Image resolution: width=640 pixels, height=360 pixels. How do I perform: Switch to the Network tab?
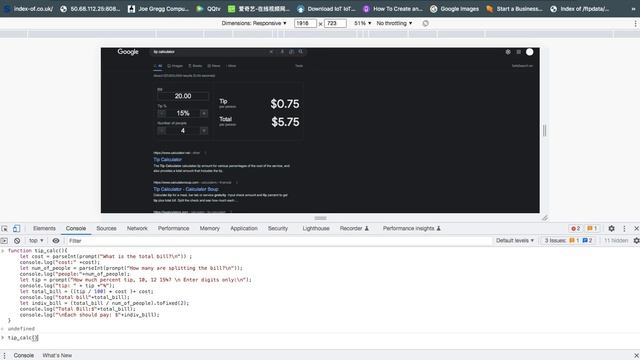(x=137, y=229)
